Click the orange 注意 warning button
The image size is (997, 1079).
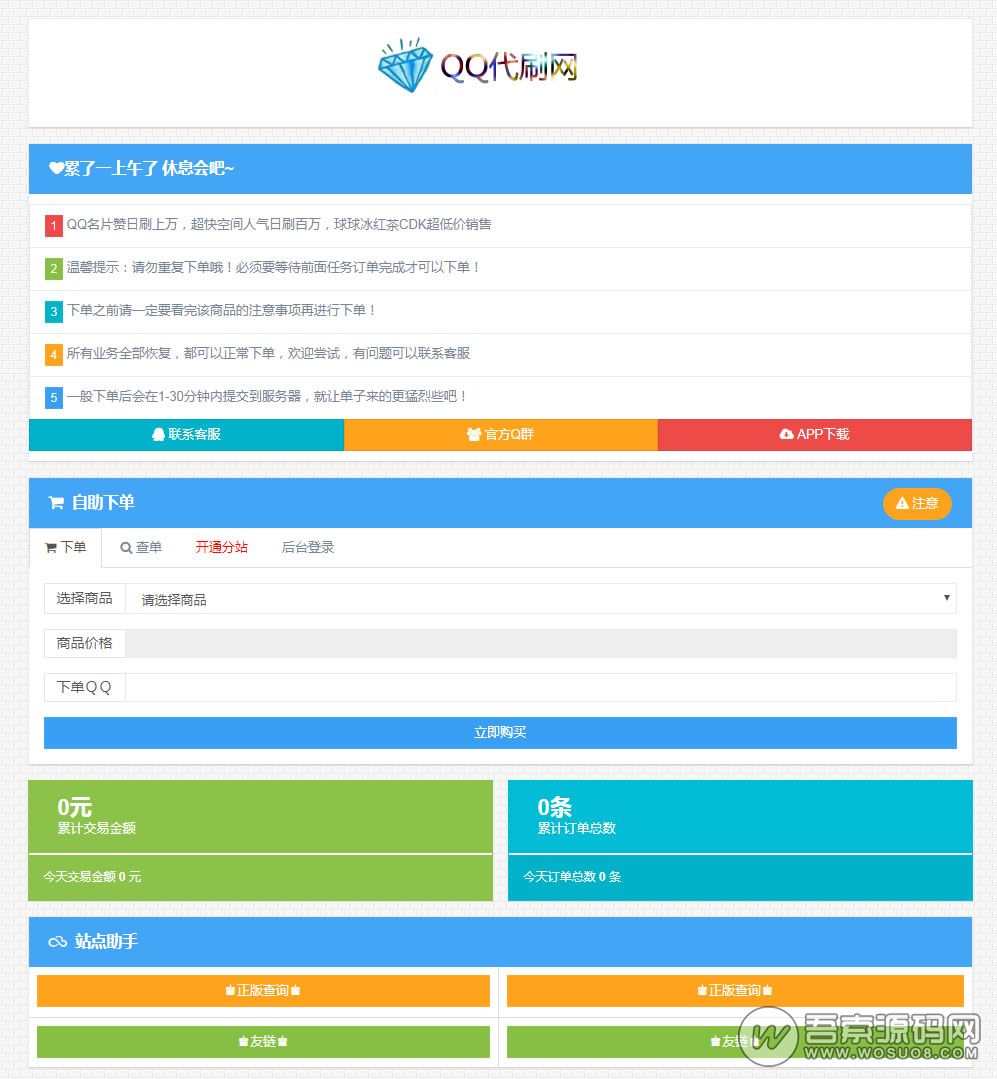(917, 503)
